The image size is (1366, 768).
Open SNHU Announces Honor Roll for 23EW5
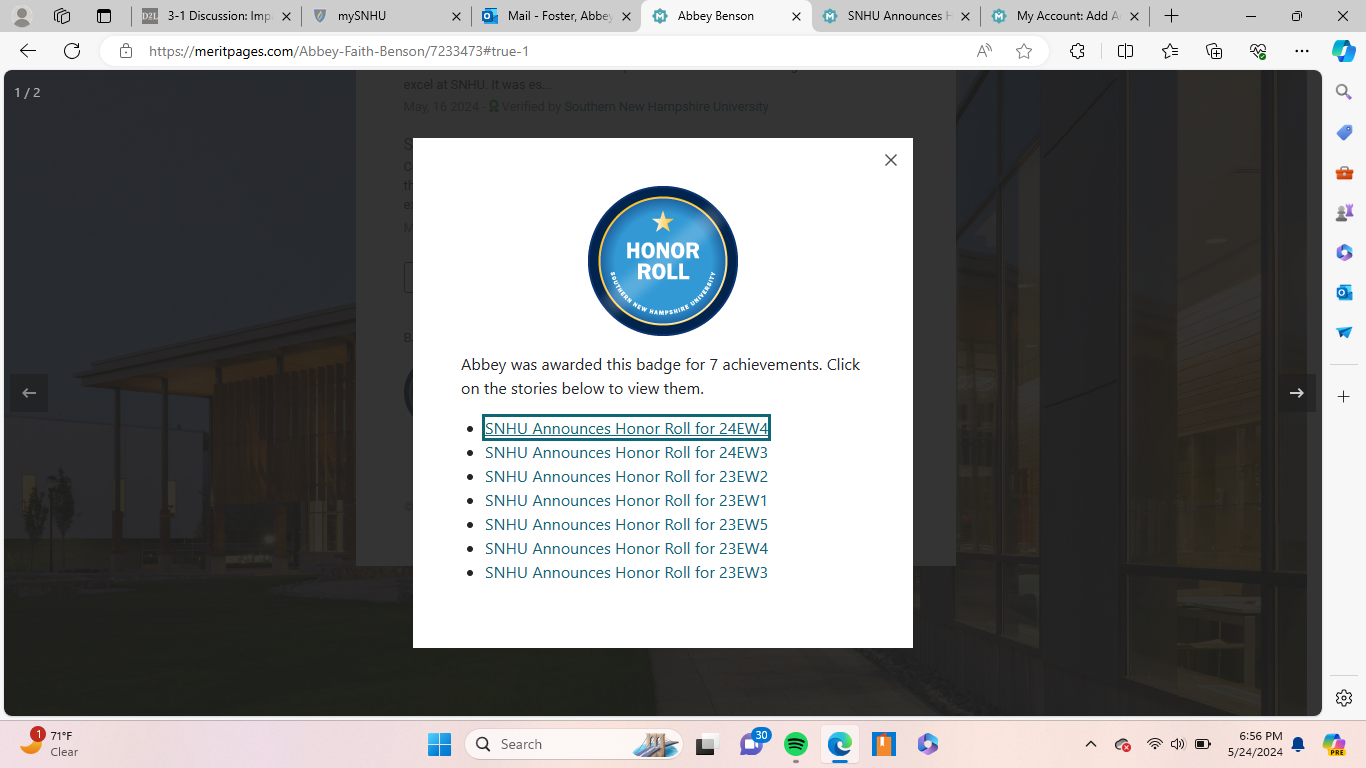(626, 524)
